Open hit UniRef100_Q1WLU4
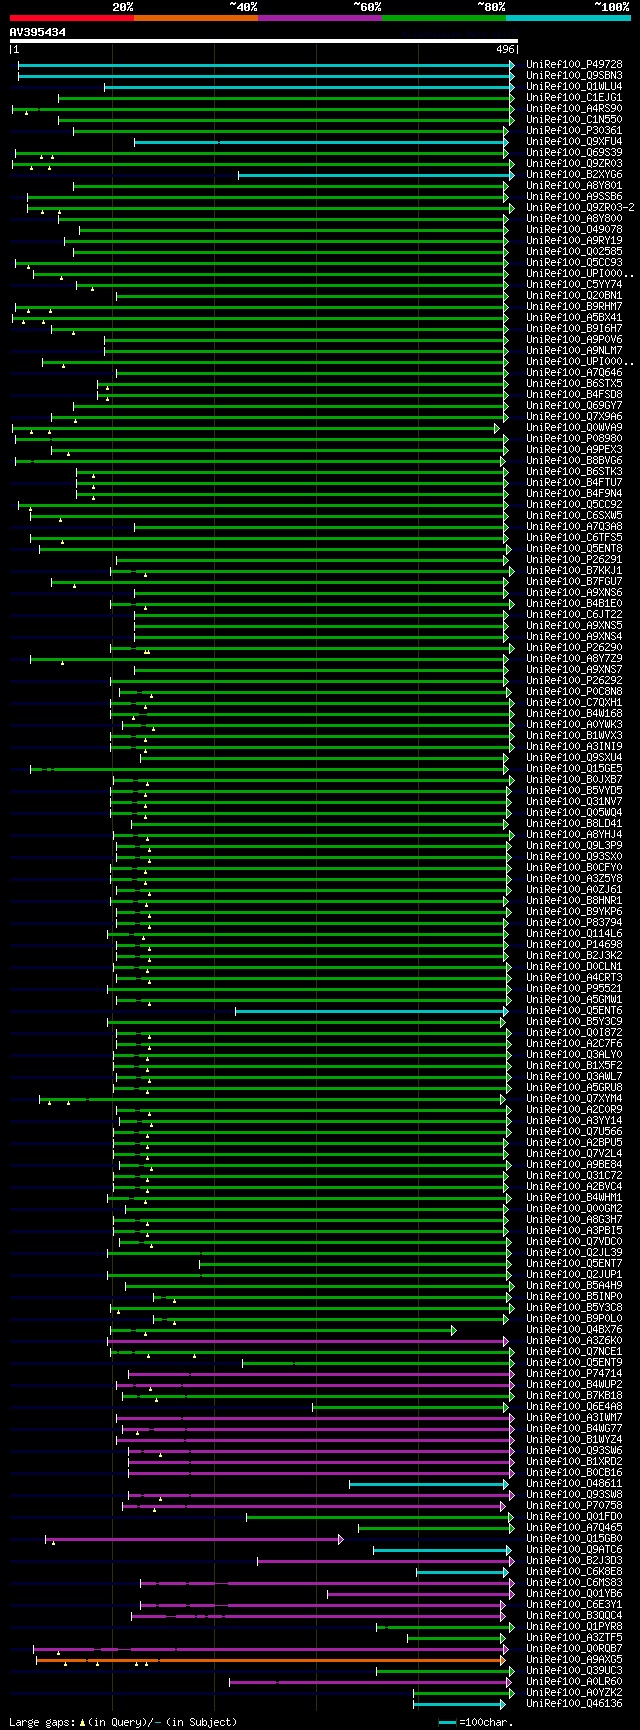Viewport: 640px width, 1730px height. coord(574,86)
